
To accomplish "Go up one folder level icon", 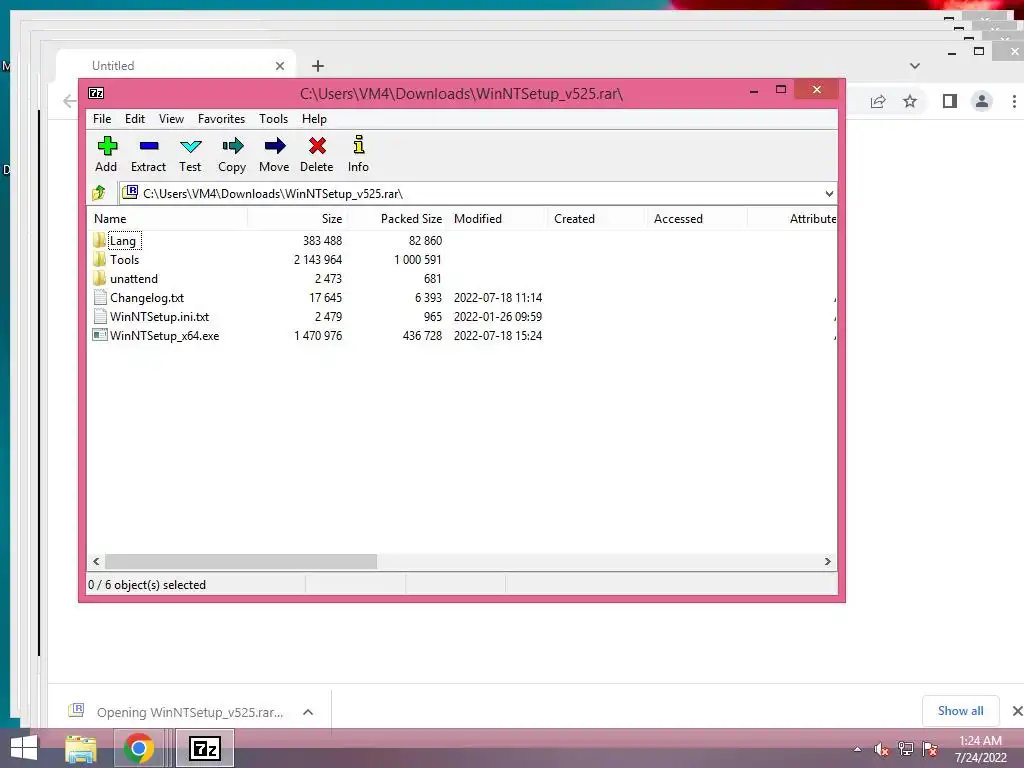I will (x=99, y=193).
